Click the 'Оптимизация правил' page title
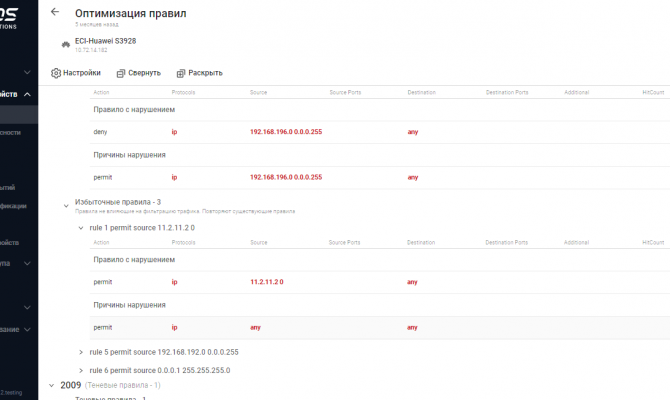The width and height of the screenshot is (670, 400). pos(131,13)
